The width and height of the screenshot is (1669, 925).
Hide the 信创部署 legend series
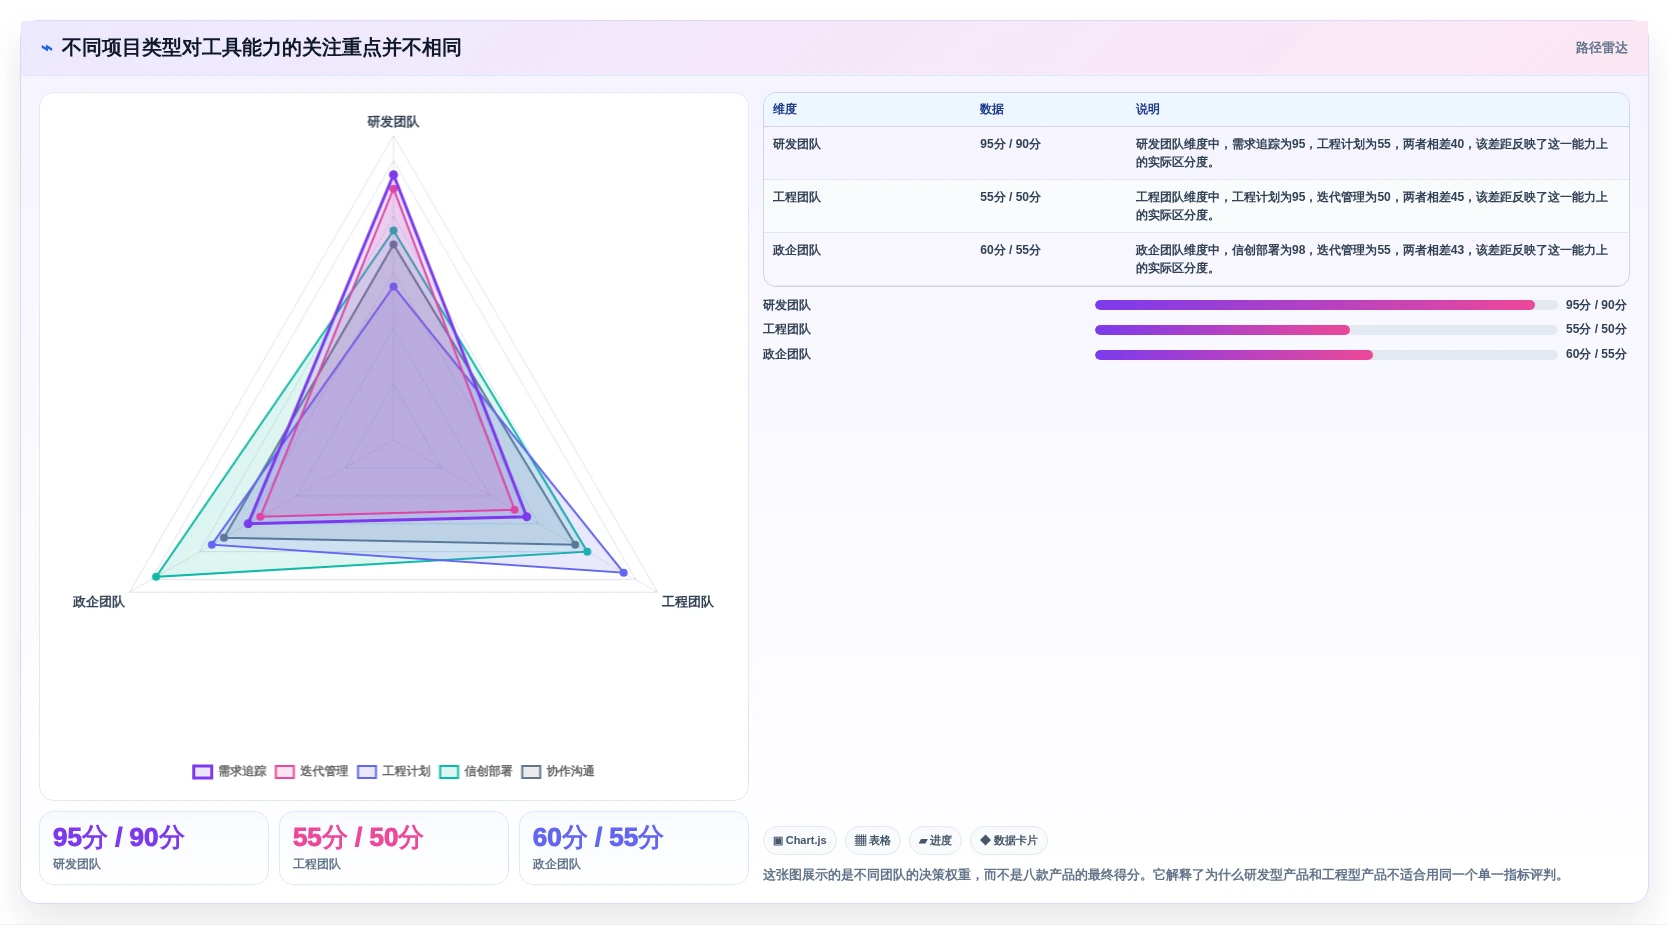click(476, 771)
